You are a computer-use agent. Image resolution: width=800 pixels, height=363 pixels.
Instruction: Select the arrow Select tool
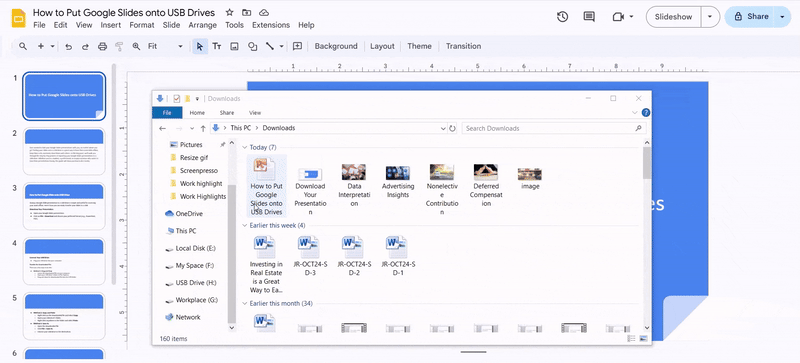pos(200,46)
